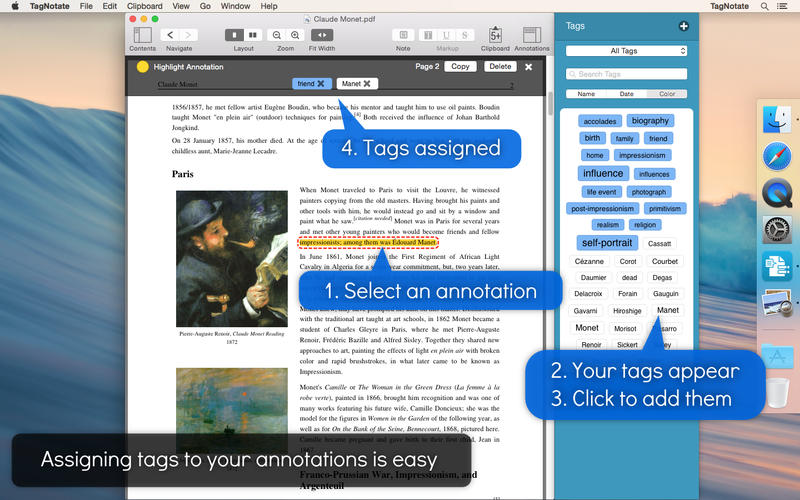This screenshot has height=500, width=800.
Task: Select the post-impressionism tag
Action: tap(603, 209)
